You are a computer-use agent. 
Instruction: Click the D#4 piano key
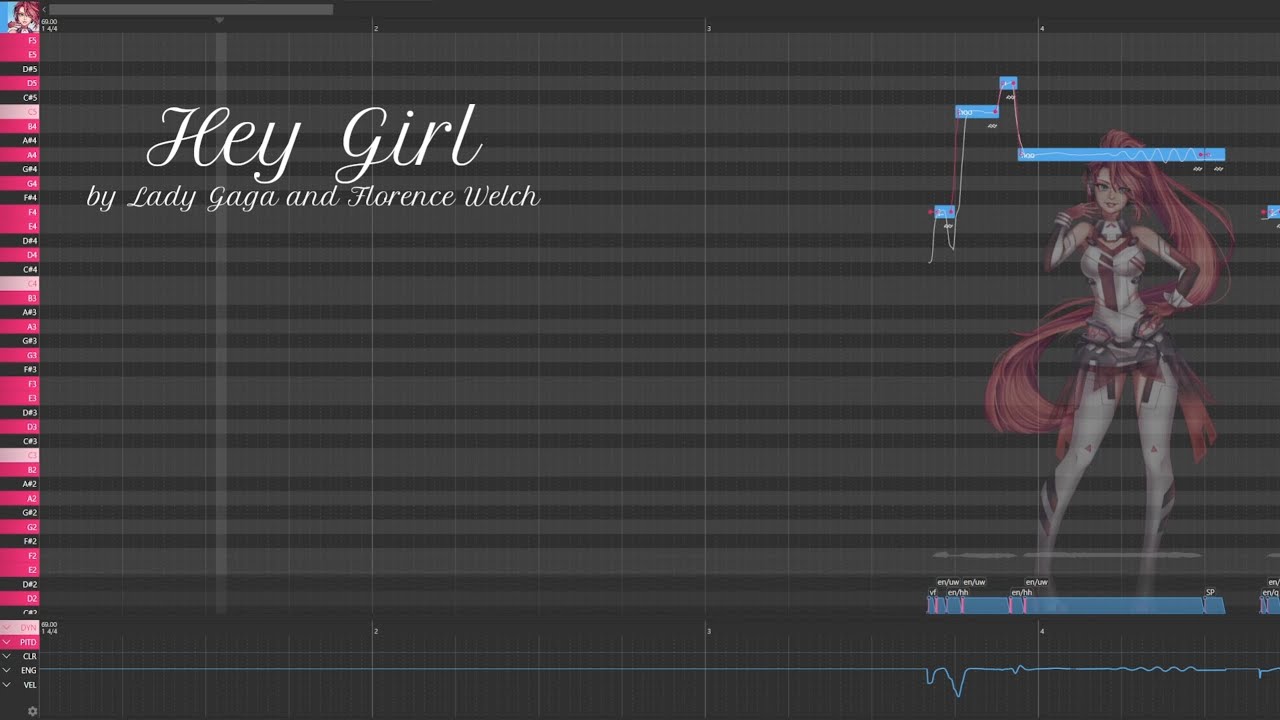coord(20,241)
